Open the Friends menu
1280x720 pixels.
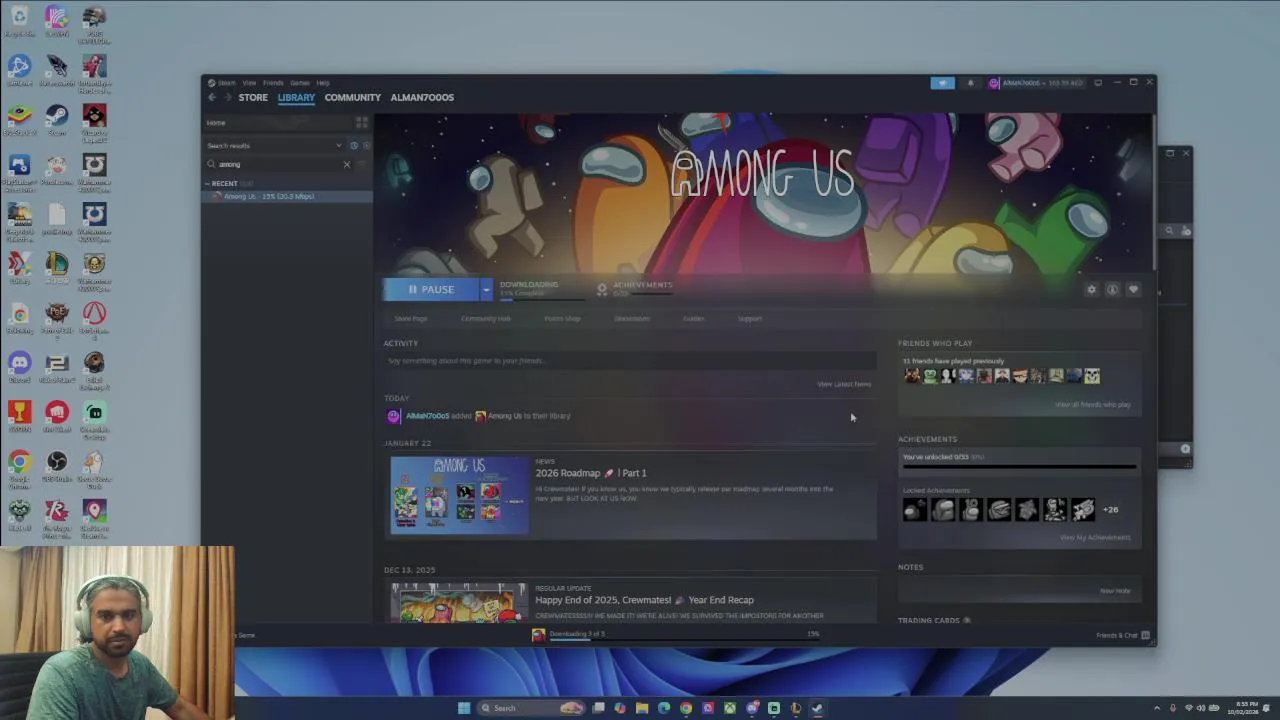pyautogui.click(x=273, y=83)
